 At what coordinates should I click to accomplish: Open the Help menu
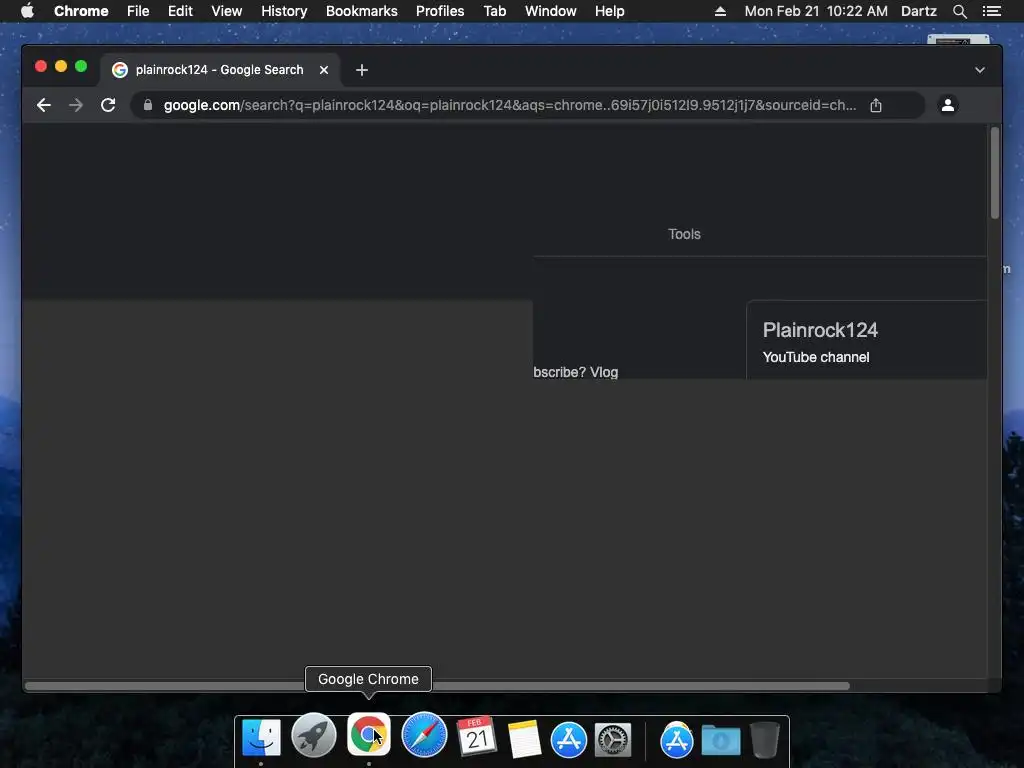[609, 11]
